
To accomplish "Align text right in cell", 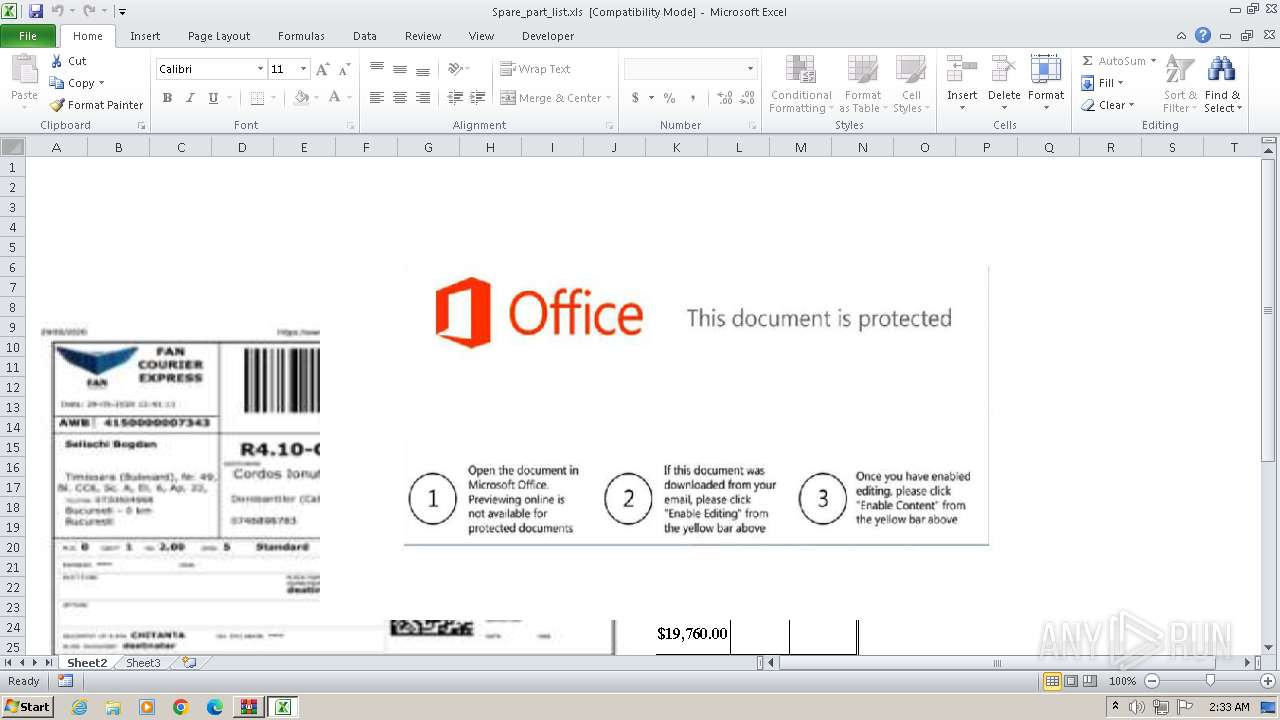I will (423, 98).
